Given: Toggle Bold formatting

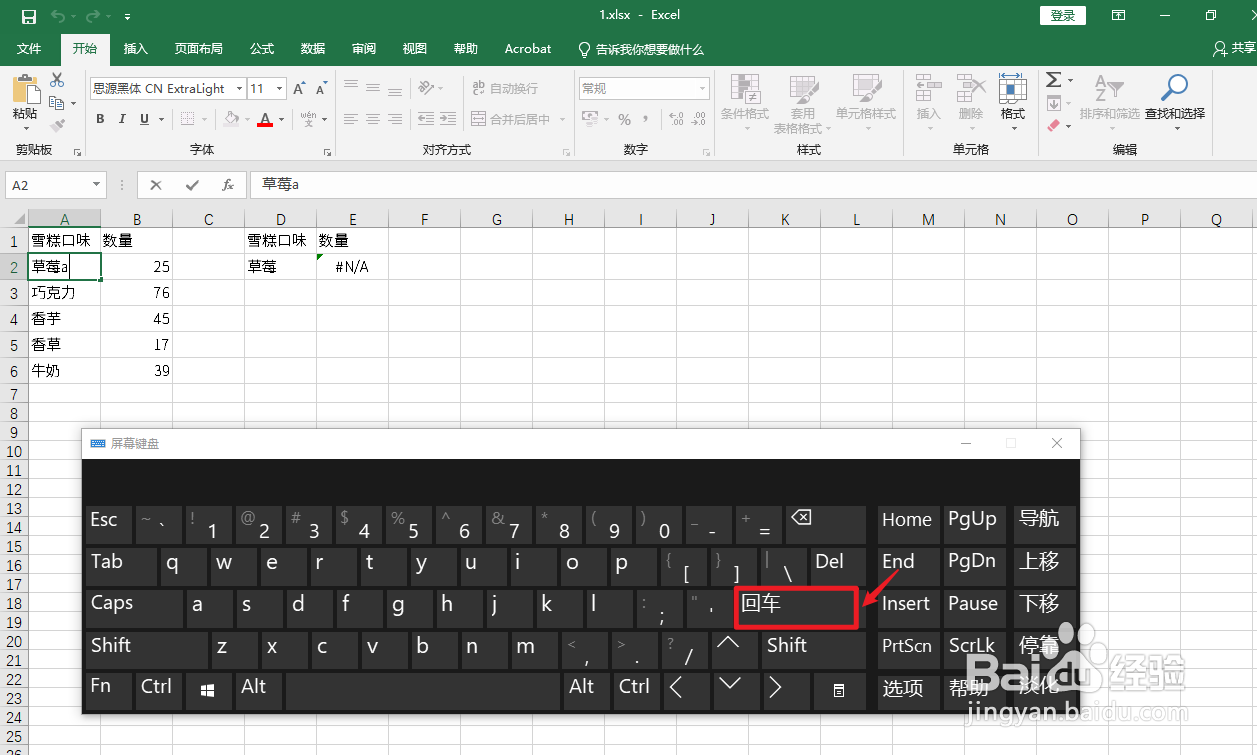Looking at the screenshot, I should click(x=100, y=119).
